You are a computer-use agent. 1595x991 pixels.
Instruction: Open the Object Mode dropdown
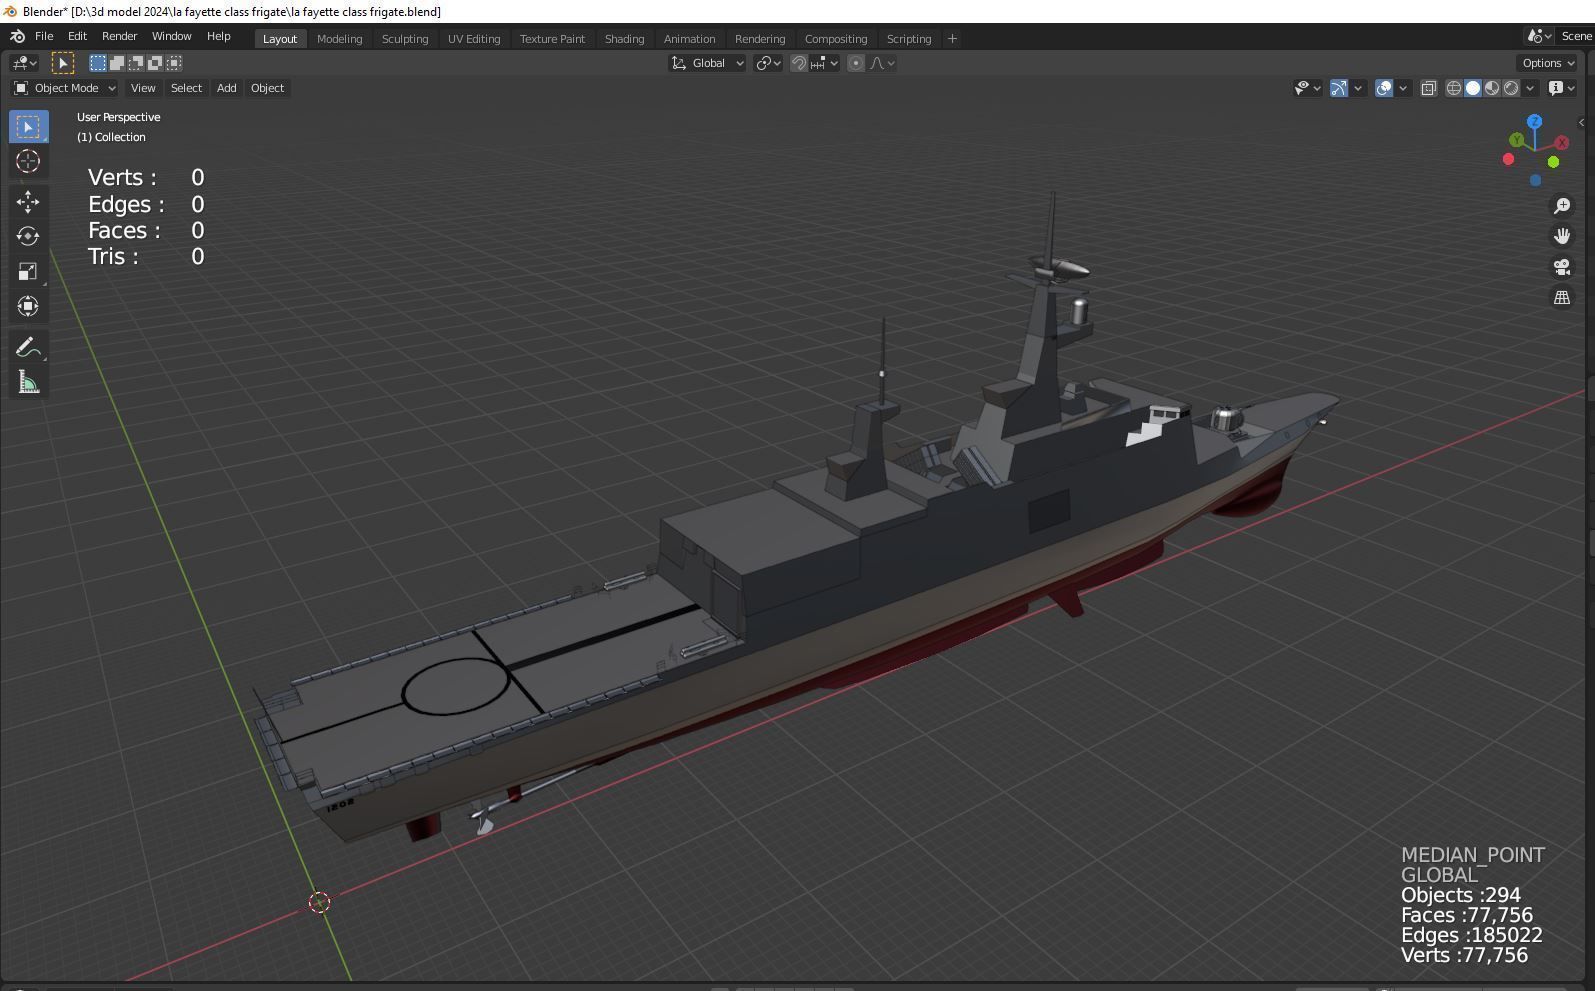pyautogui.click(x=64, y=88)
